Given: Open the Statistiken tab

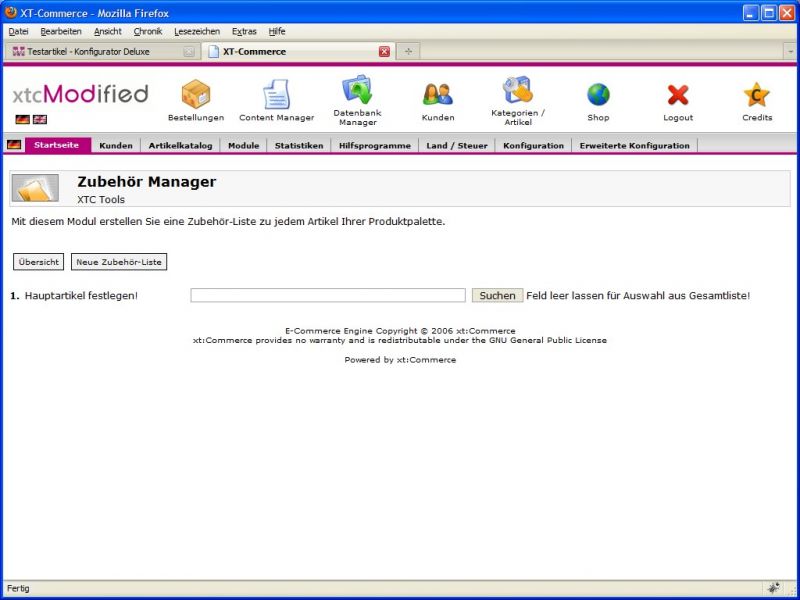Looking at the screenshot, I should pyautogui.click(x=298, y=145).
